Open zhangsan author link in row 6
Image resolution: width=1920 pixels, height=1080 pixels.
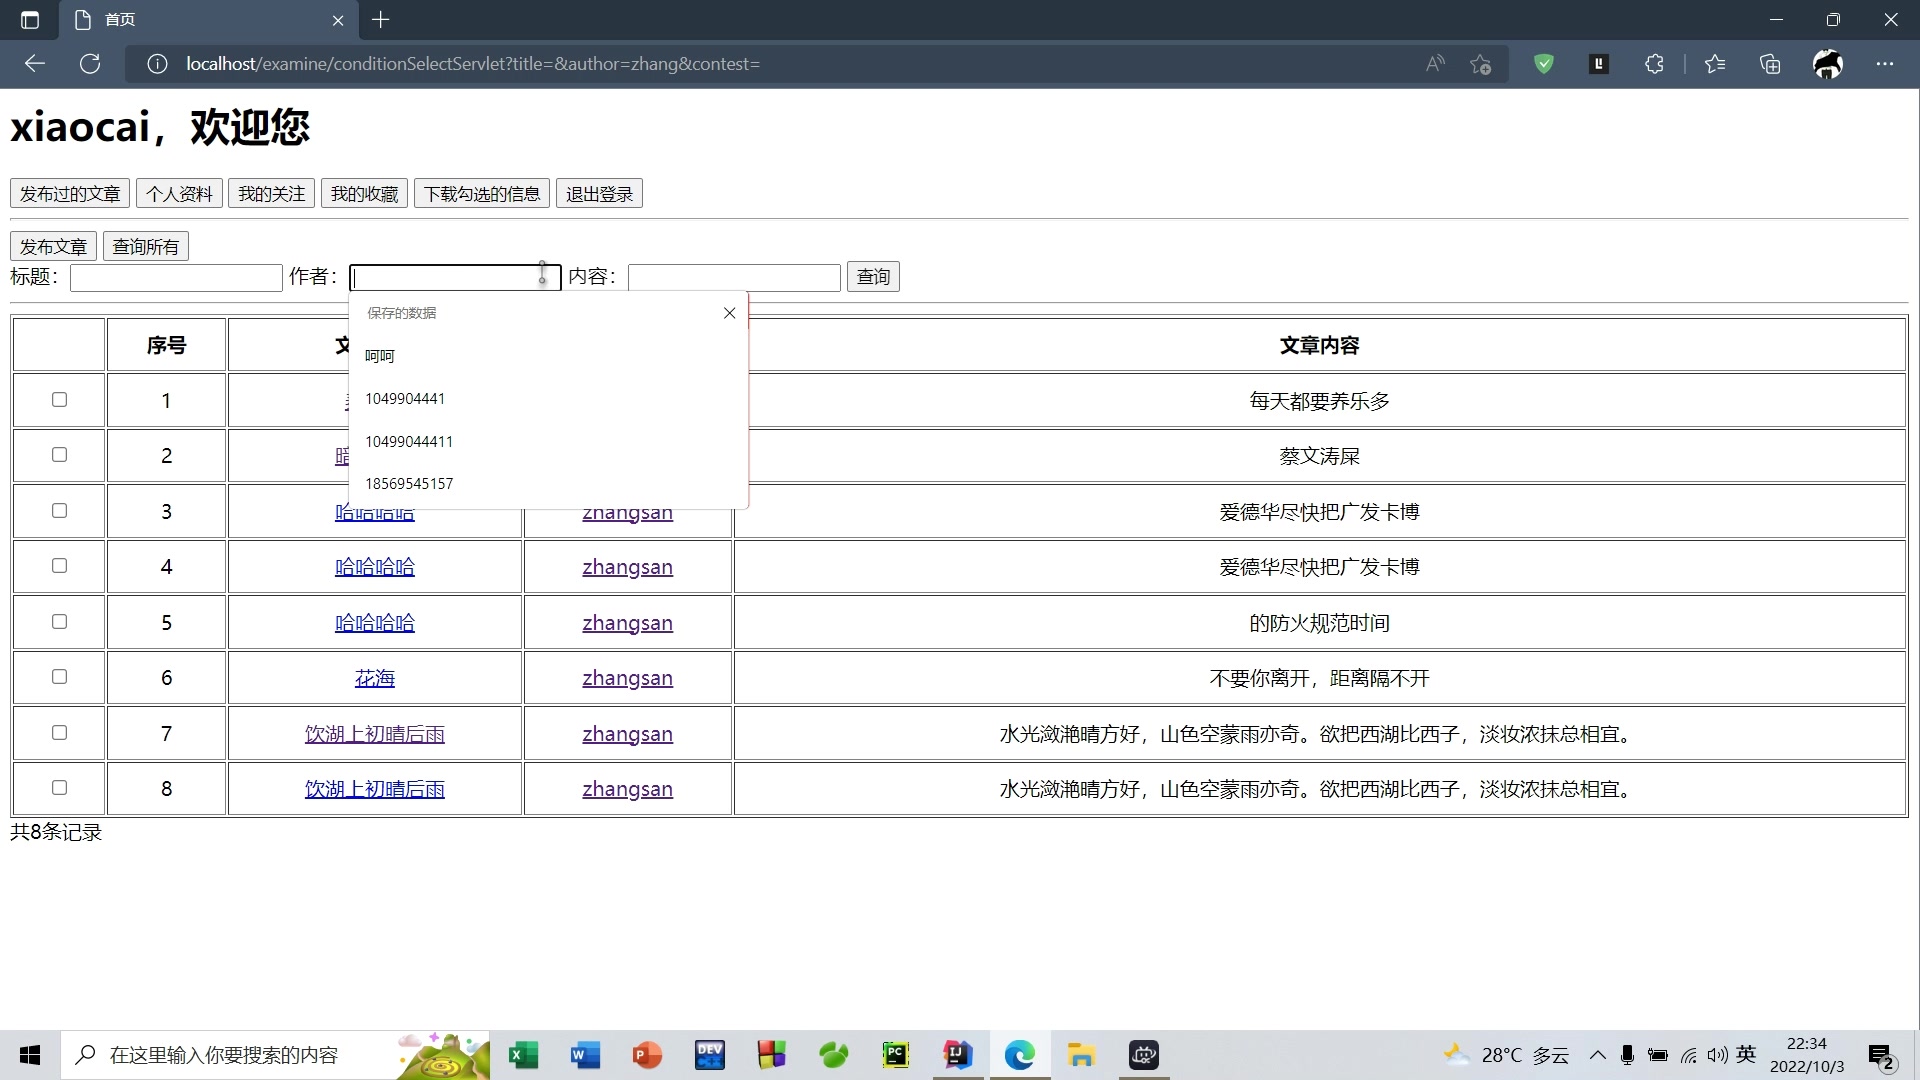627,678
